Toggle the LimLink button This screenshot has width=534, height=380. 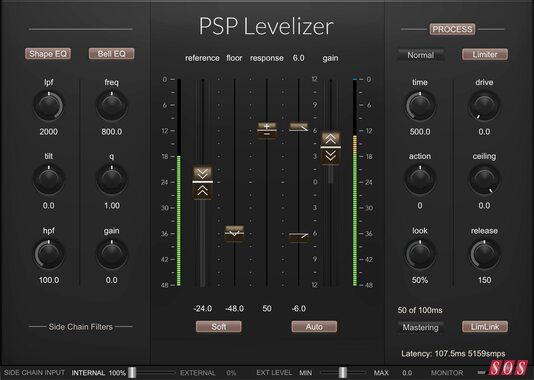pyautogui.click(x=485, y=327)
